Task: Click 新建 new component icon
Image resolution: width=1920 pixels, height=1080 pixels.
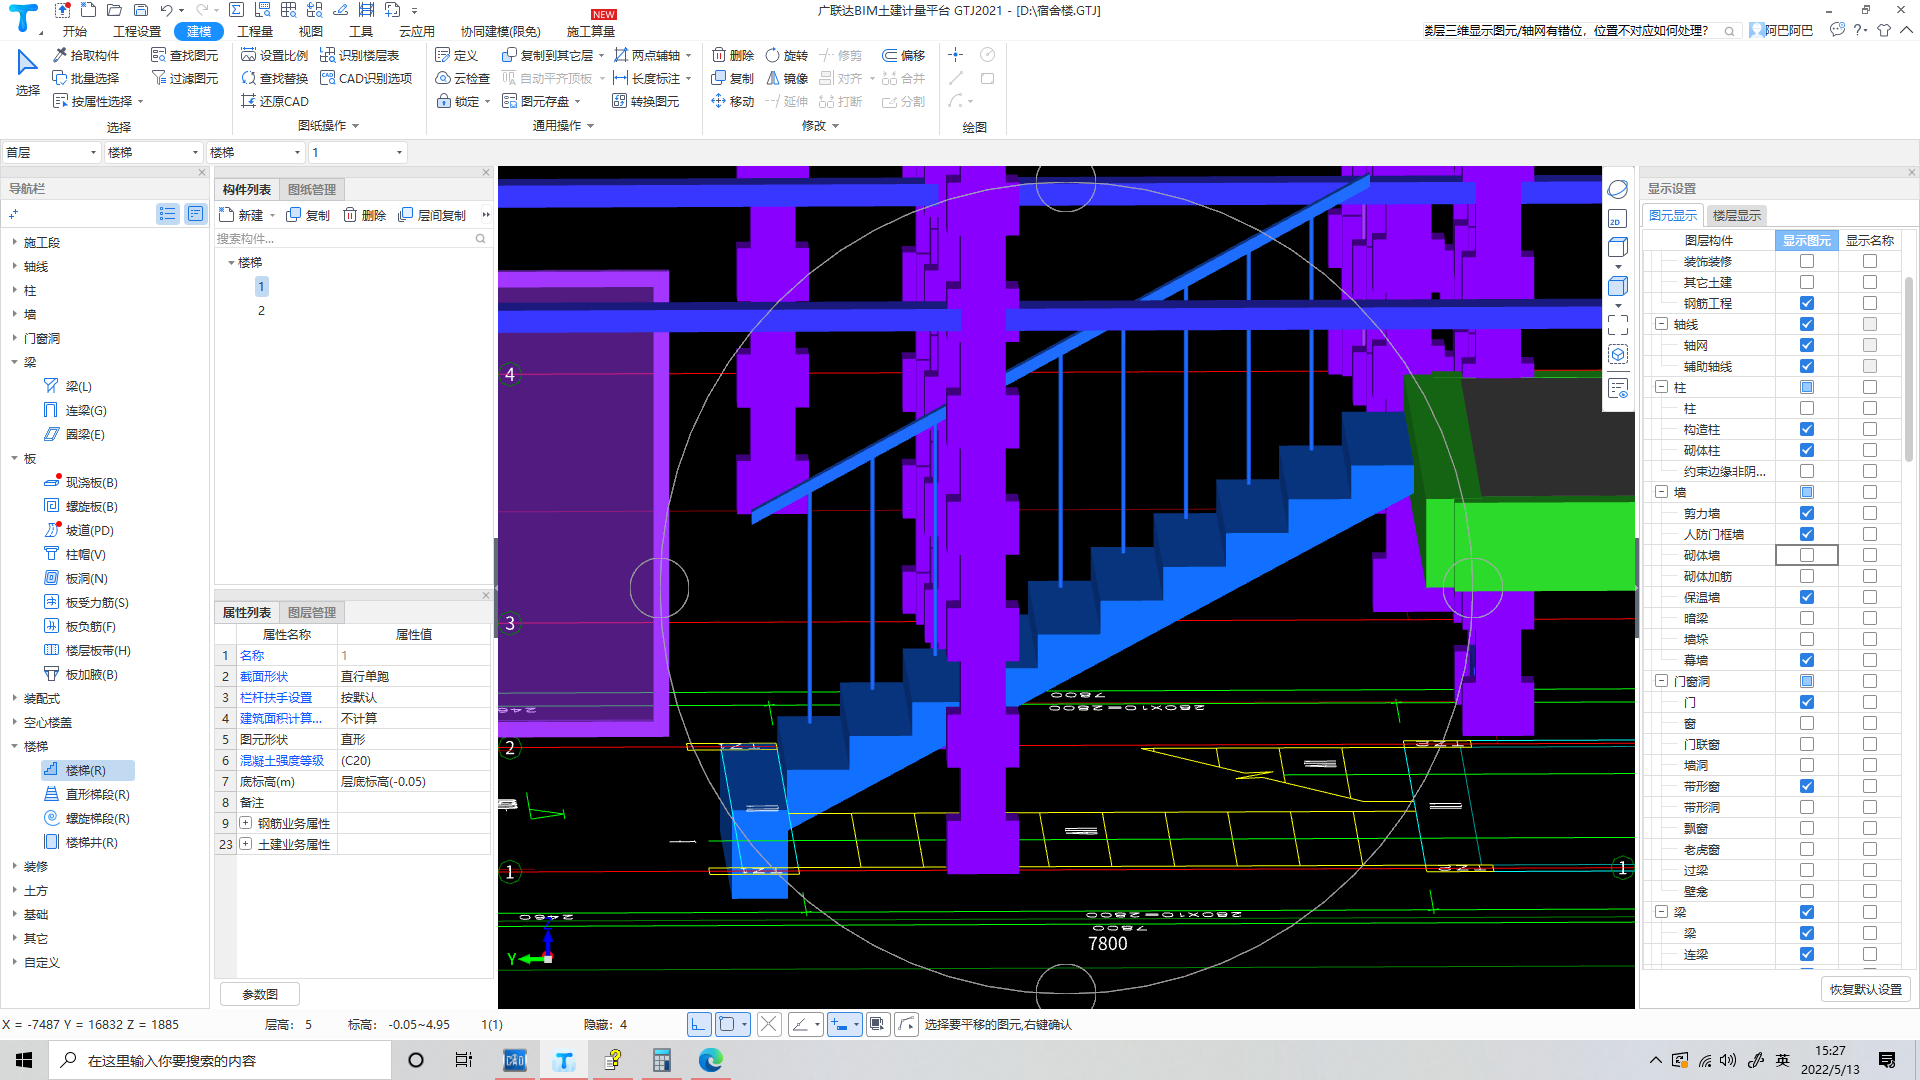Action: pyautogui.click(x=241, y=215)
